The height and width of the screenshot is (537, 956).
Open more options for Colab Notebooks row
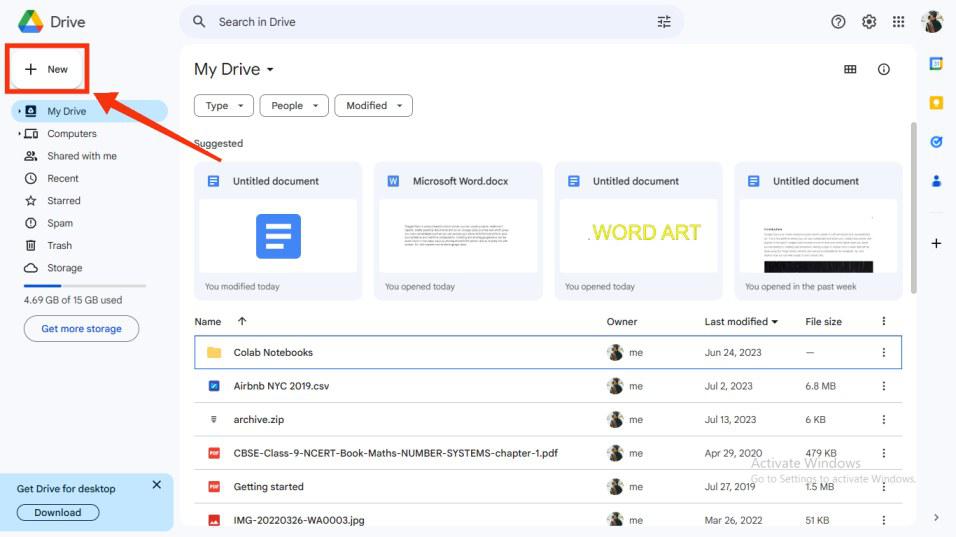tap(883, 352)
